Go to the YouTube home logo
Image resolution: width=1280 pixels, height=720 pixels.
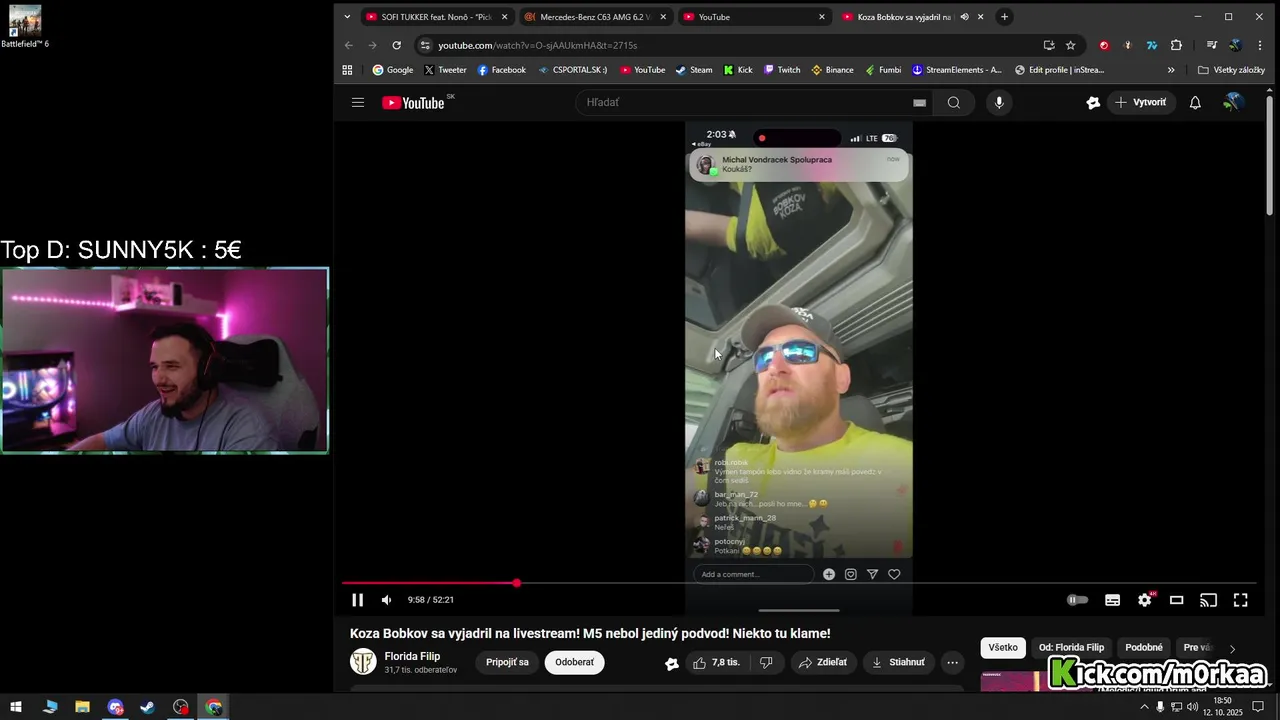pos(413,103)
